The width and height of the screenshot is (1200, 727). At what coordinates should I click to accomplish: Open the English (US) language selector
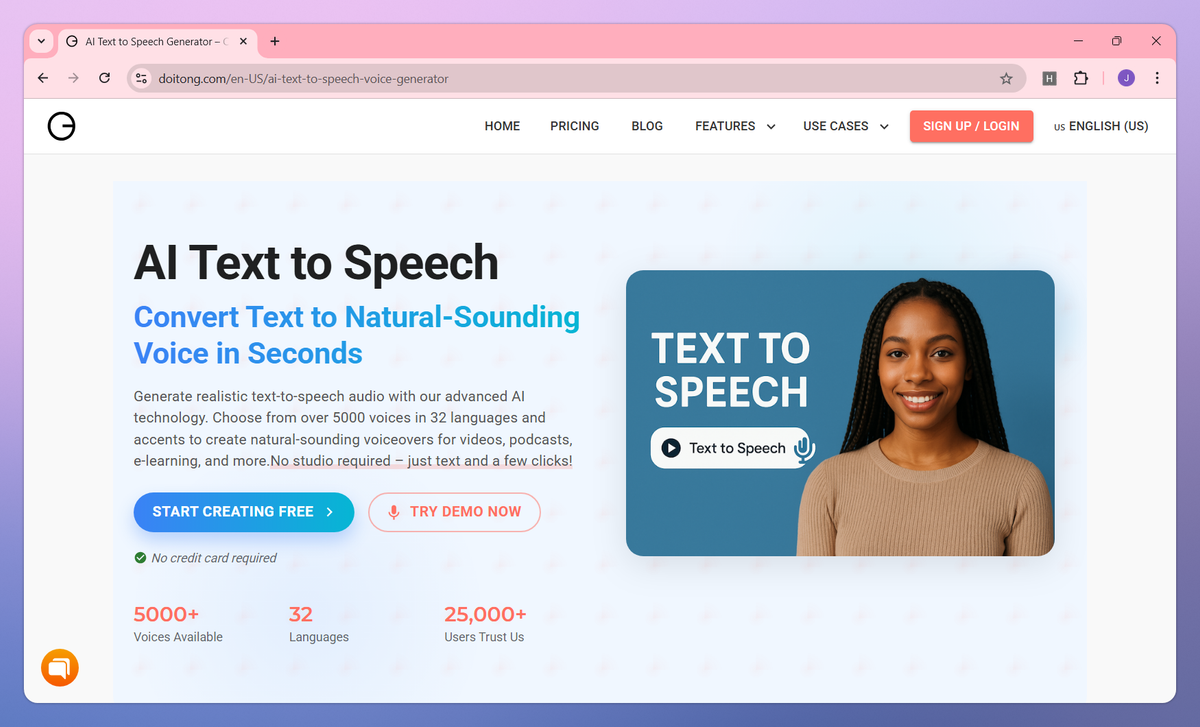click(1101, 126)
